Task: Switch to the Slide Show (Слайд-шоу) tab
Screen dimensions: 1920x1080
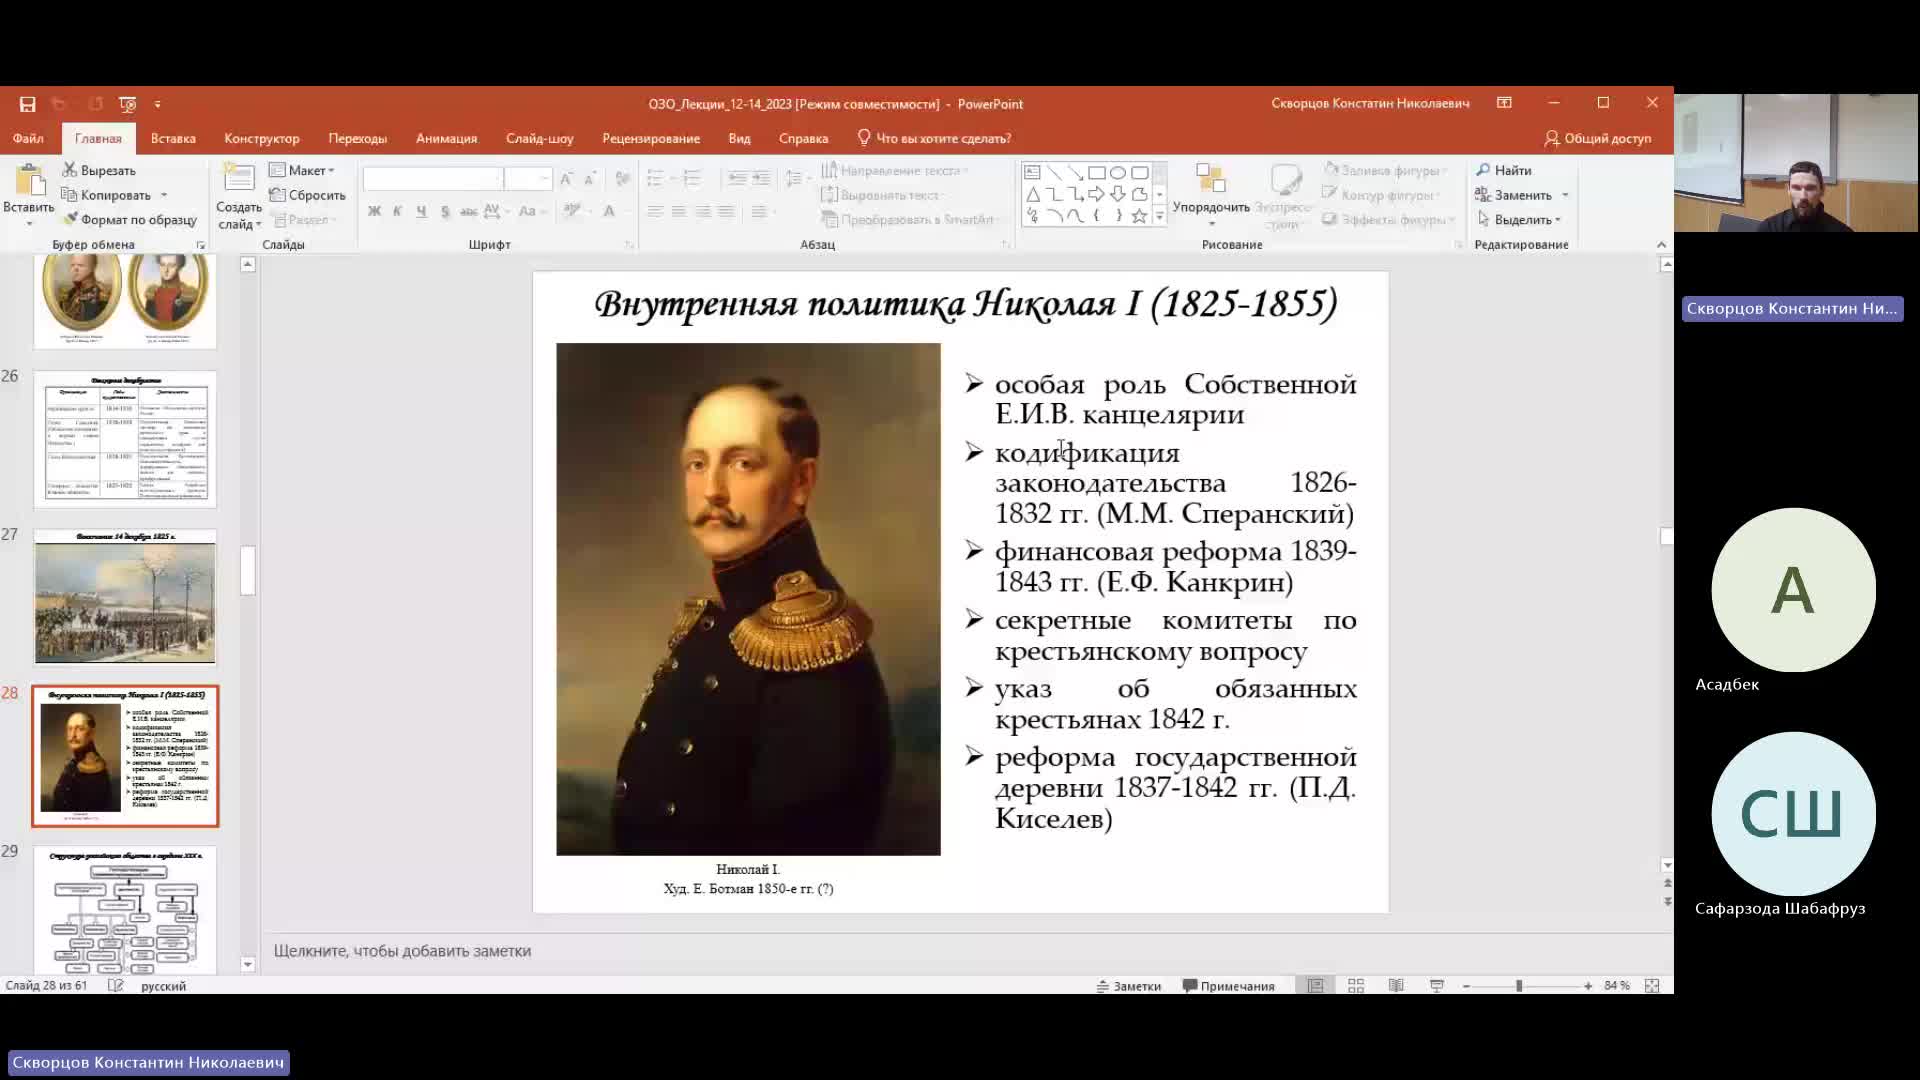Action: click(x=539, y=138)
